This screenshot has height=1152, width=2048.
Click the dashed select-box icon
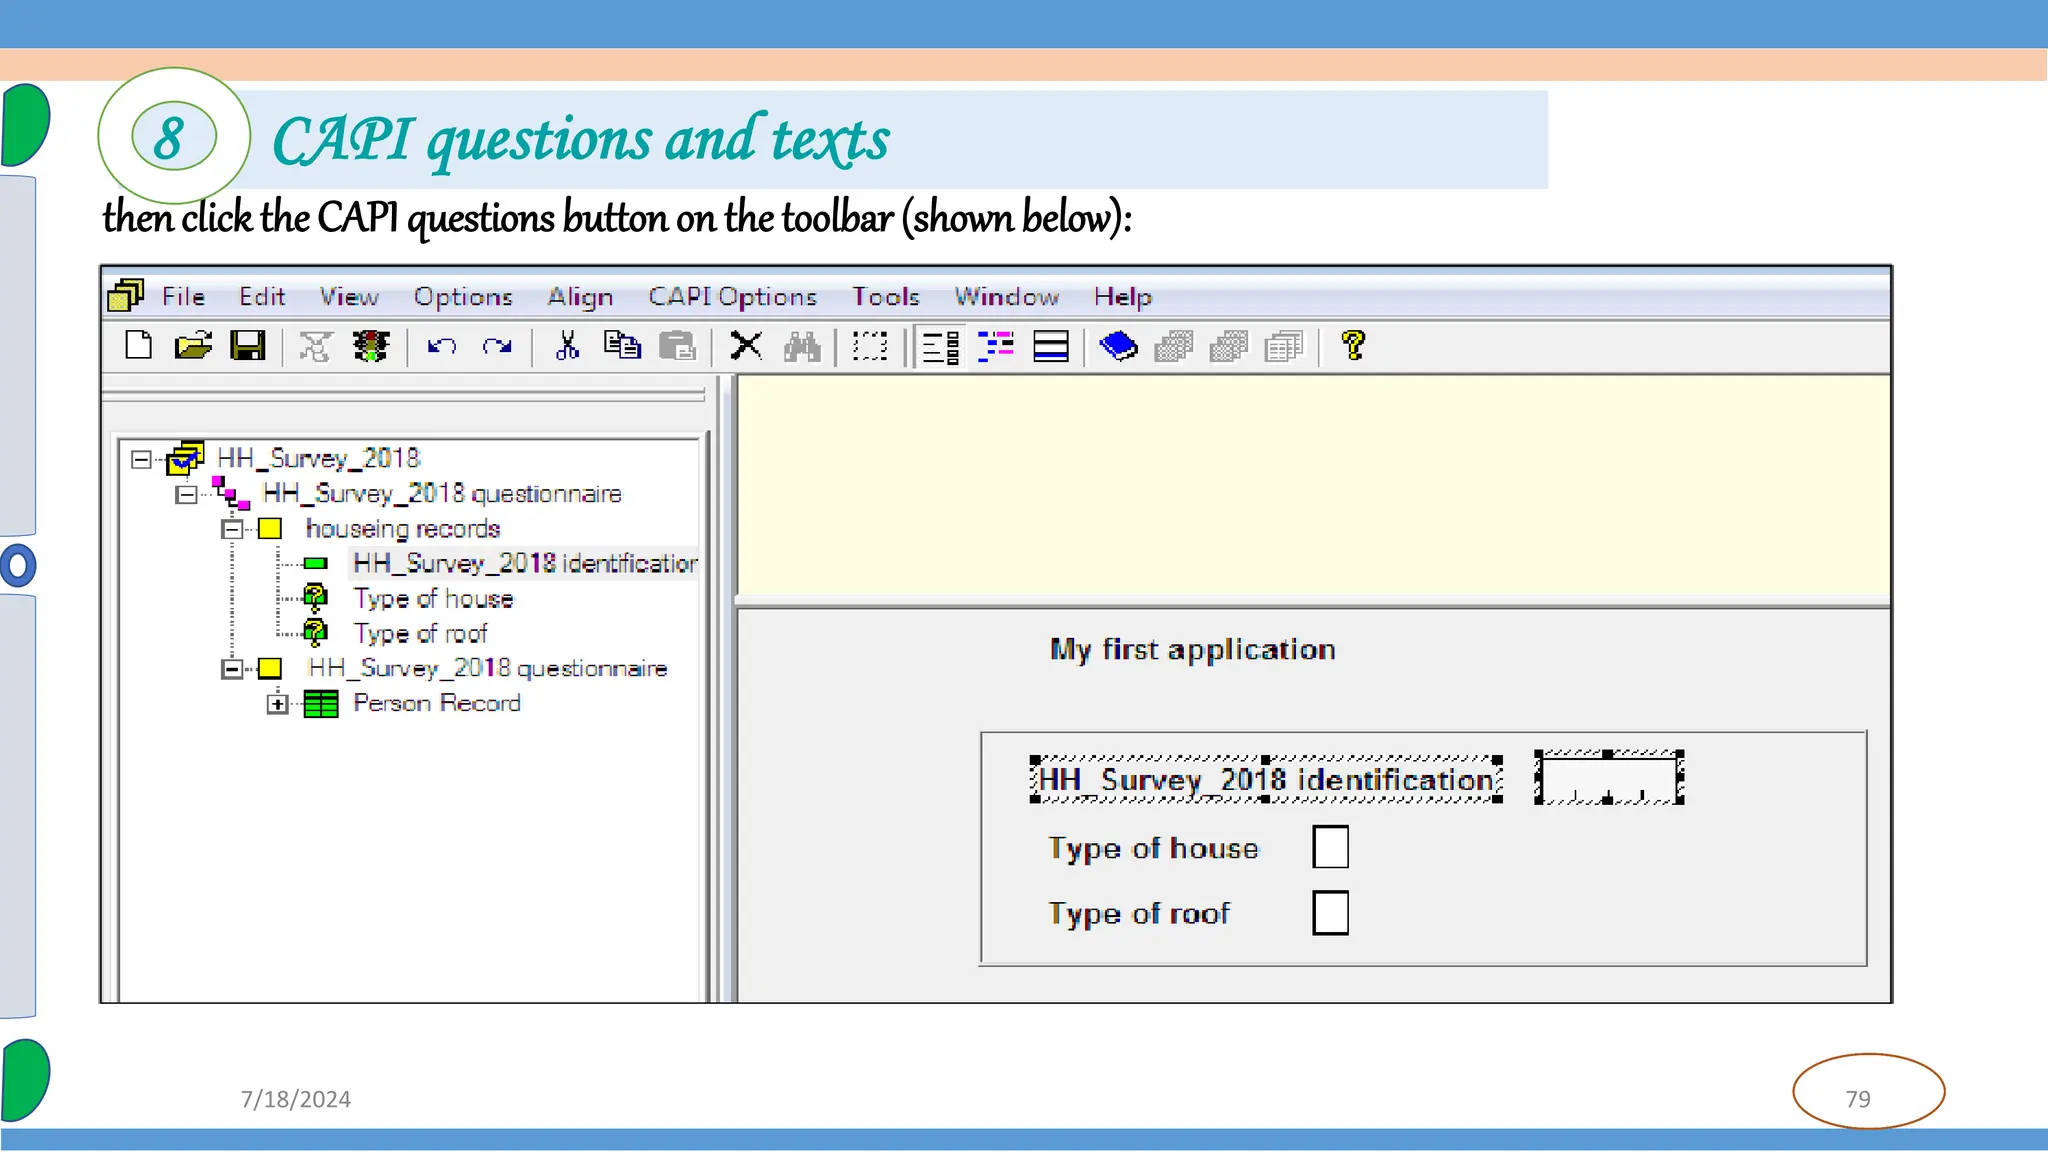[x=870, y=346]
